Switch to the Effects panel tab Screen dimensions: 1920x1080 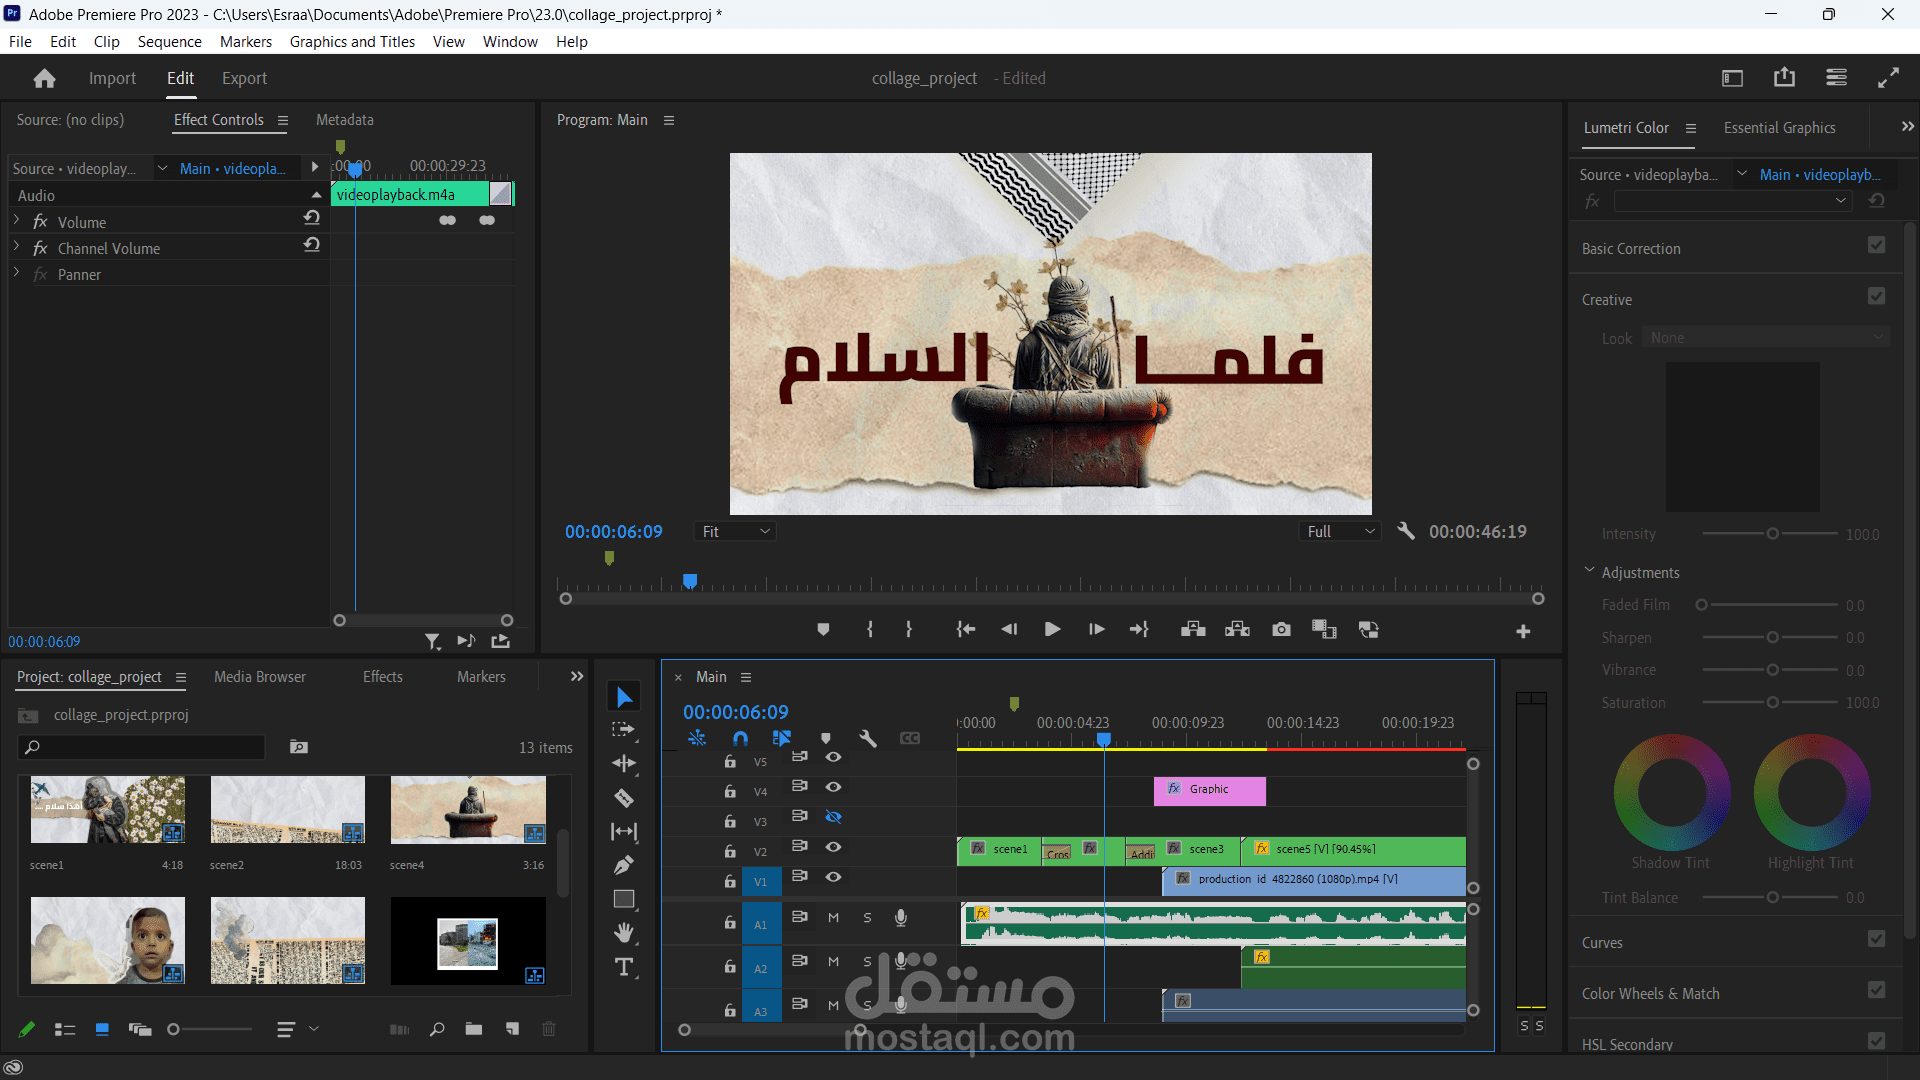(x=382, y=677)
